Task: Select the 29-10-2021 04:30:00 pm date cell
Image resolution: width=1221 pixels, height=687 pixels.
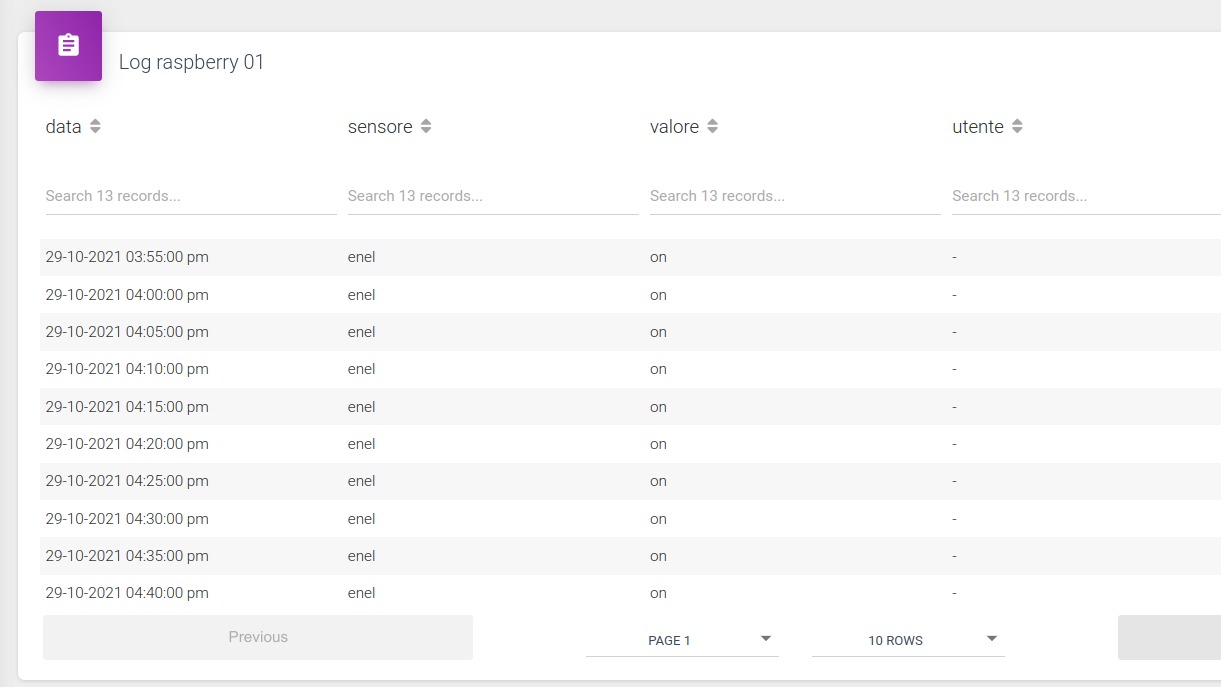Action: [x=127, y=519]
